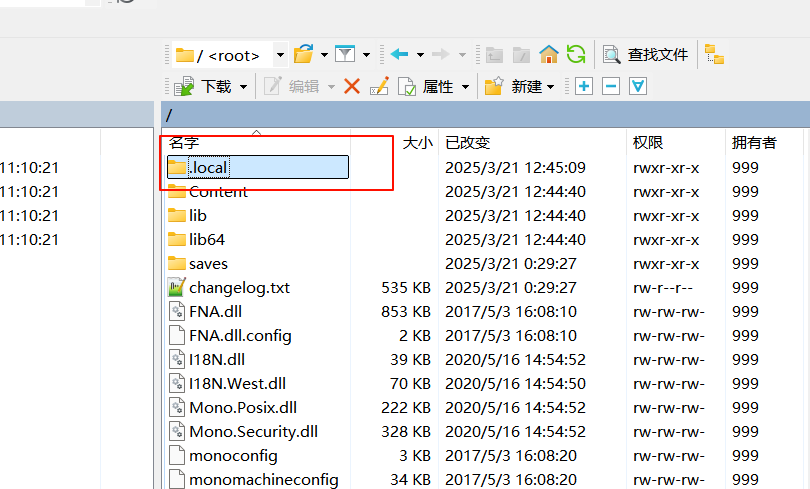Open the filter funnel icon
810x489 pixels.
345,54
